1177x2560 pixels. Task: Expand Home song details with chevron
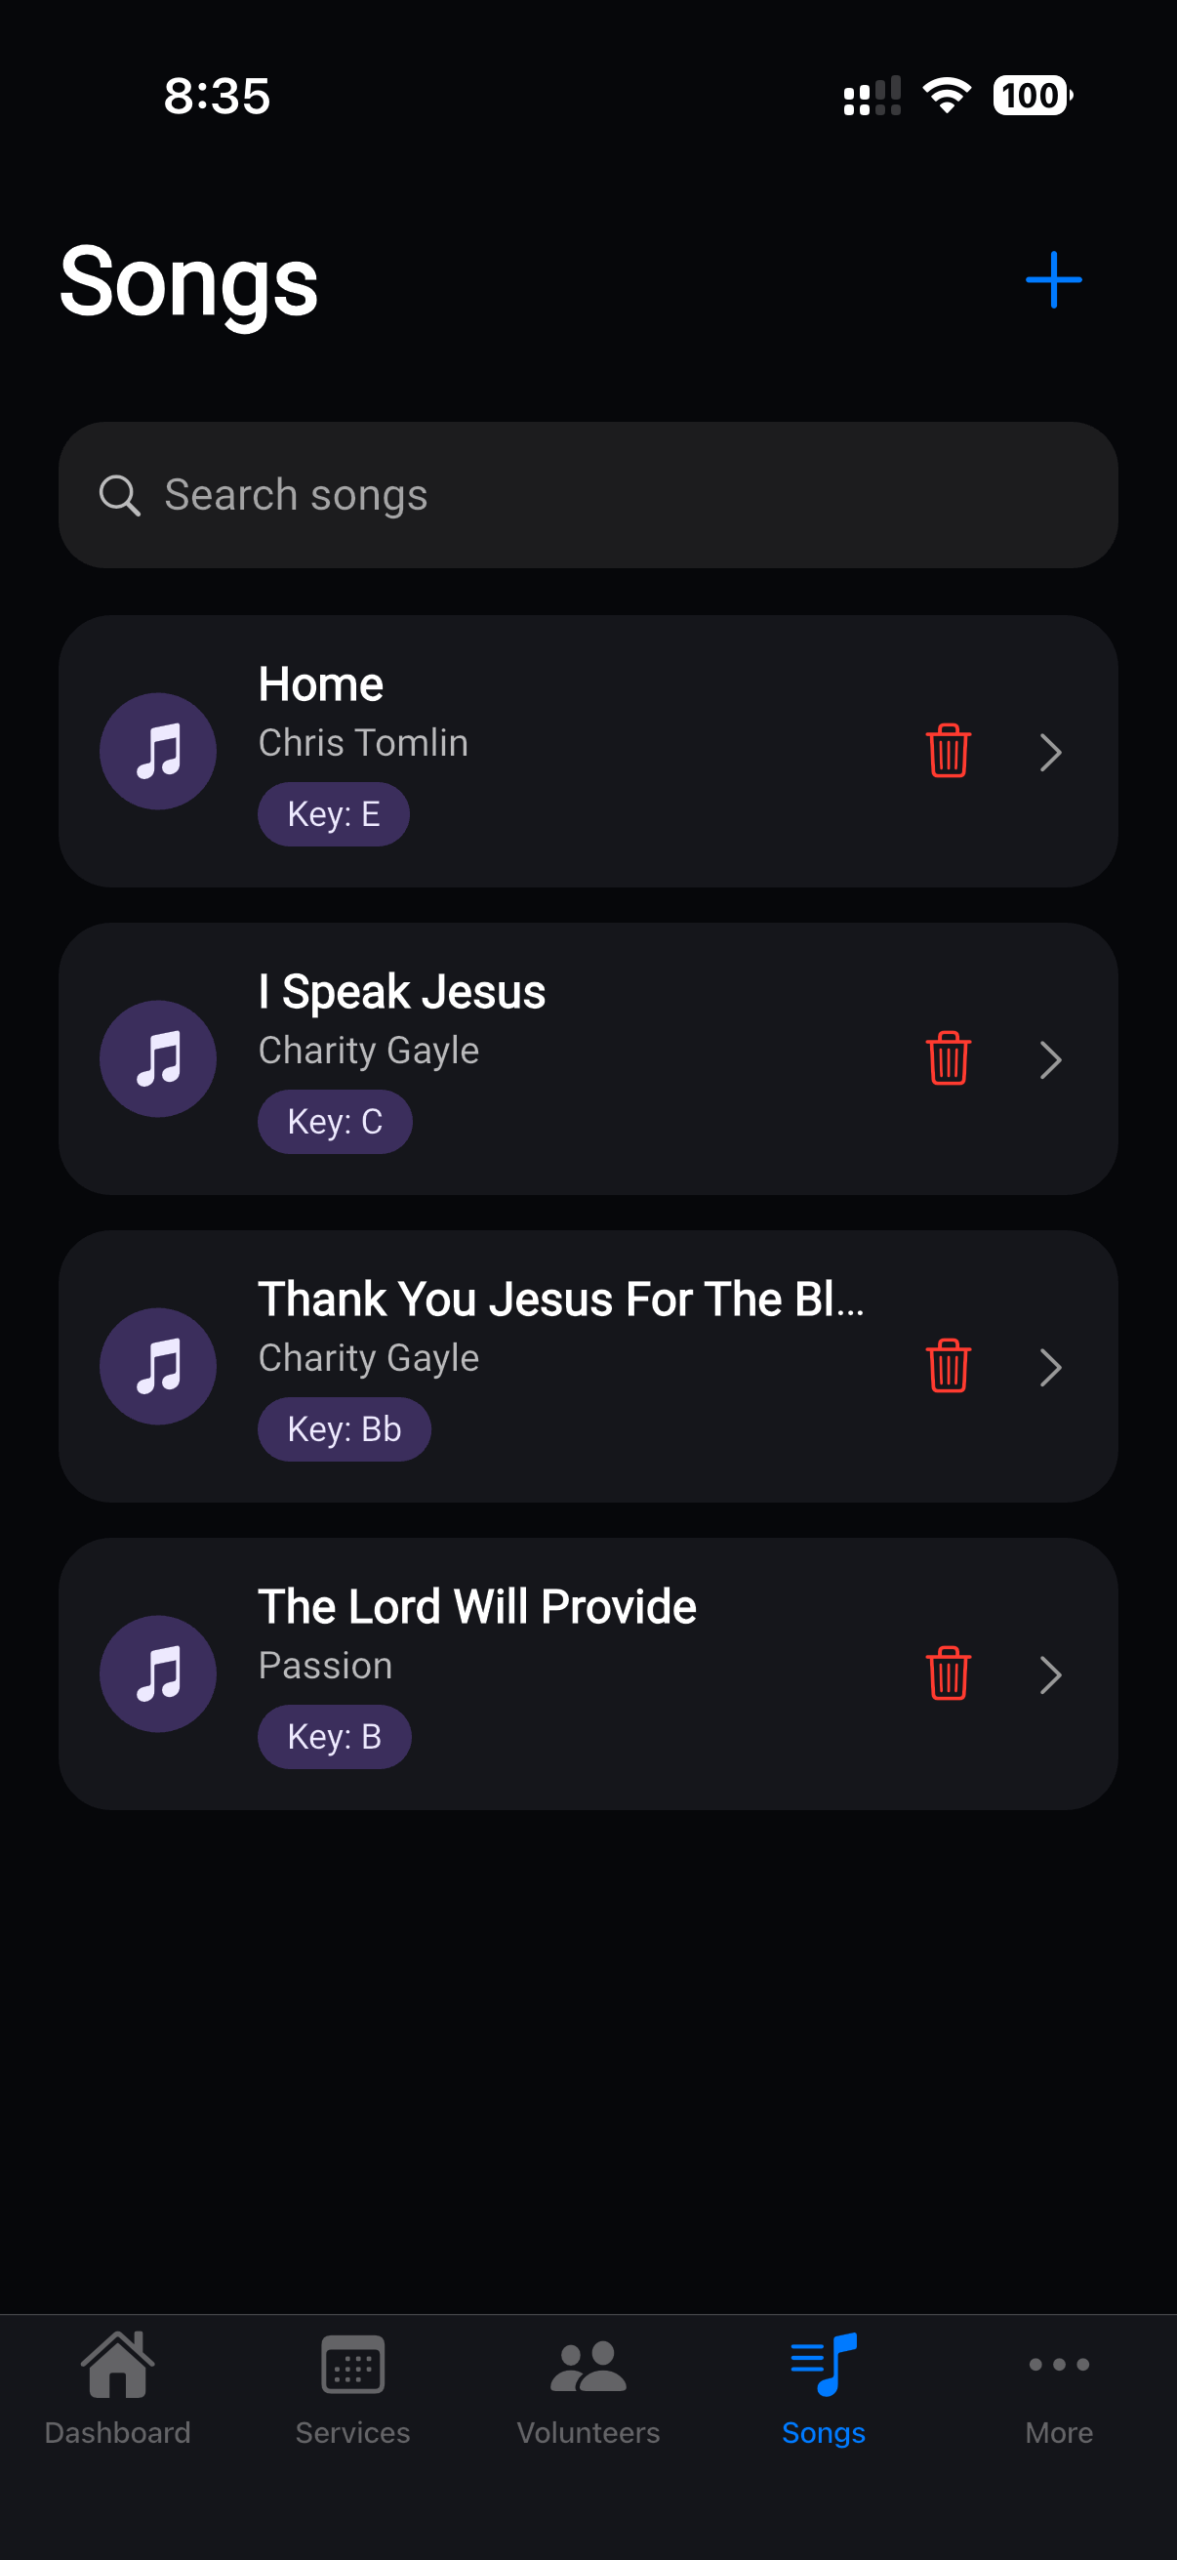(1050, 752)
